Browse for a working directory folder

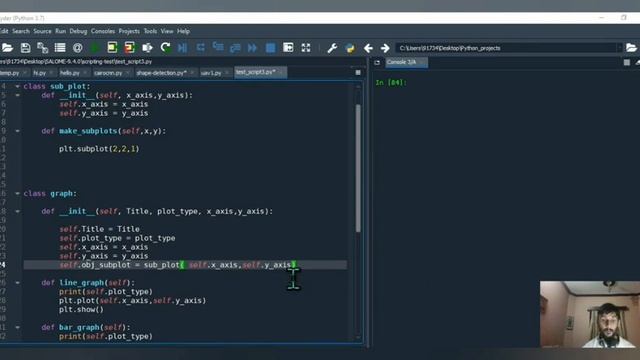click(x=631, y=48)
